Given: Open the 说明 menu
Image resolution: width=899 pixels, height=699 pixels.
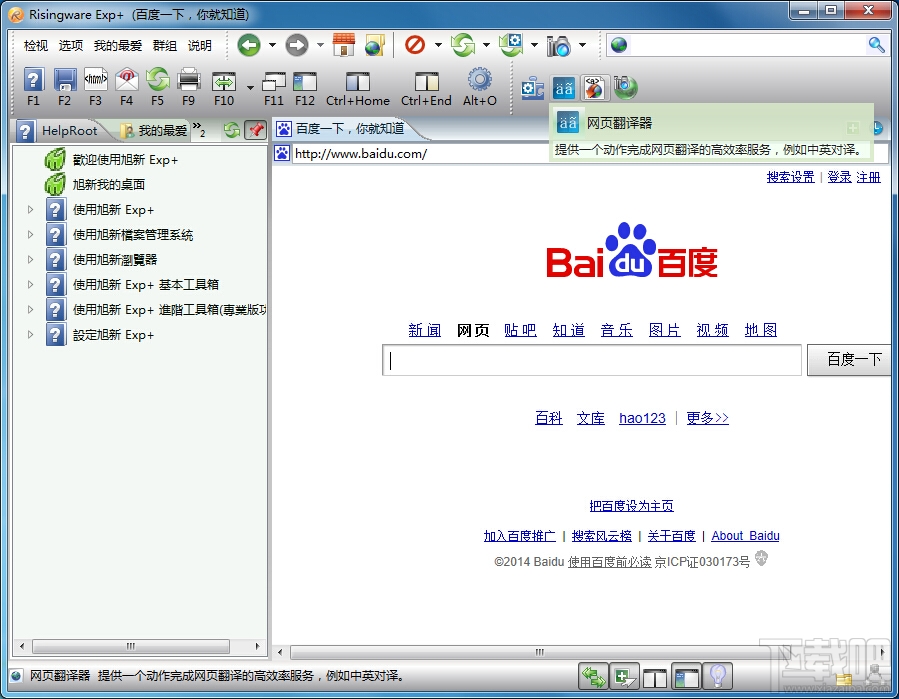Looking at the screenshot, I should tap(200, 45).
